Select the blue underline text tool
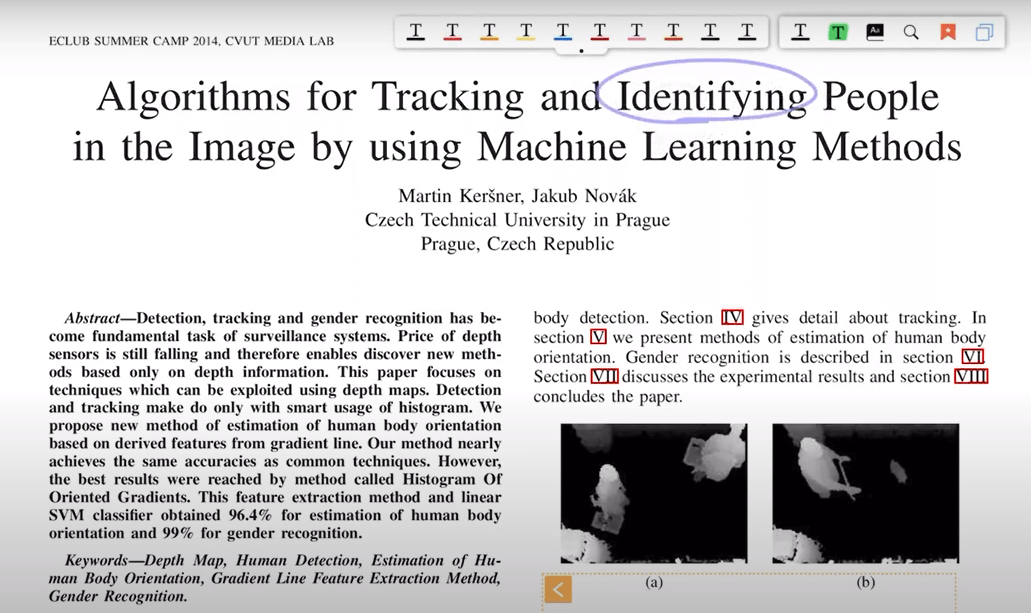Image resolution: width=1031 pixels, height=613 pixels. pyautogui.click(x=563, y=32)
